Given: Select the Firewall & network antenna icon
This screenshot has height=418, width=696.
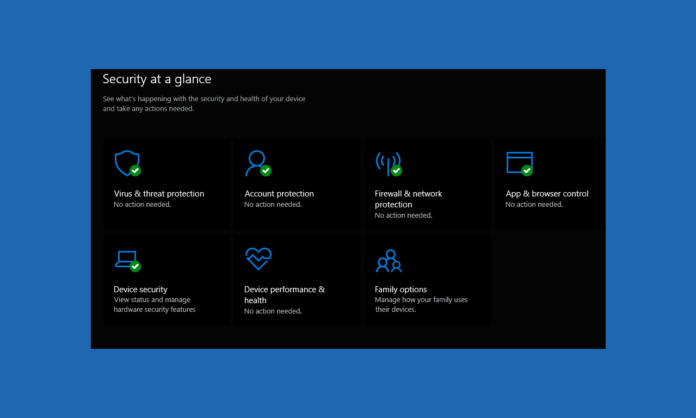Looking at the screenshot, I should (x=387, y=162).
